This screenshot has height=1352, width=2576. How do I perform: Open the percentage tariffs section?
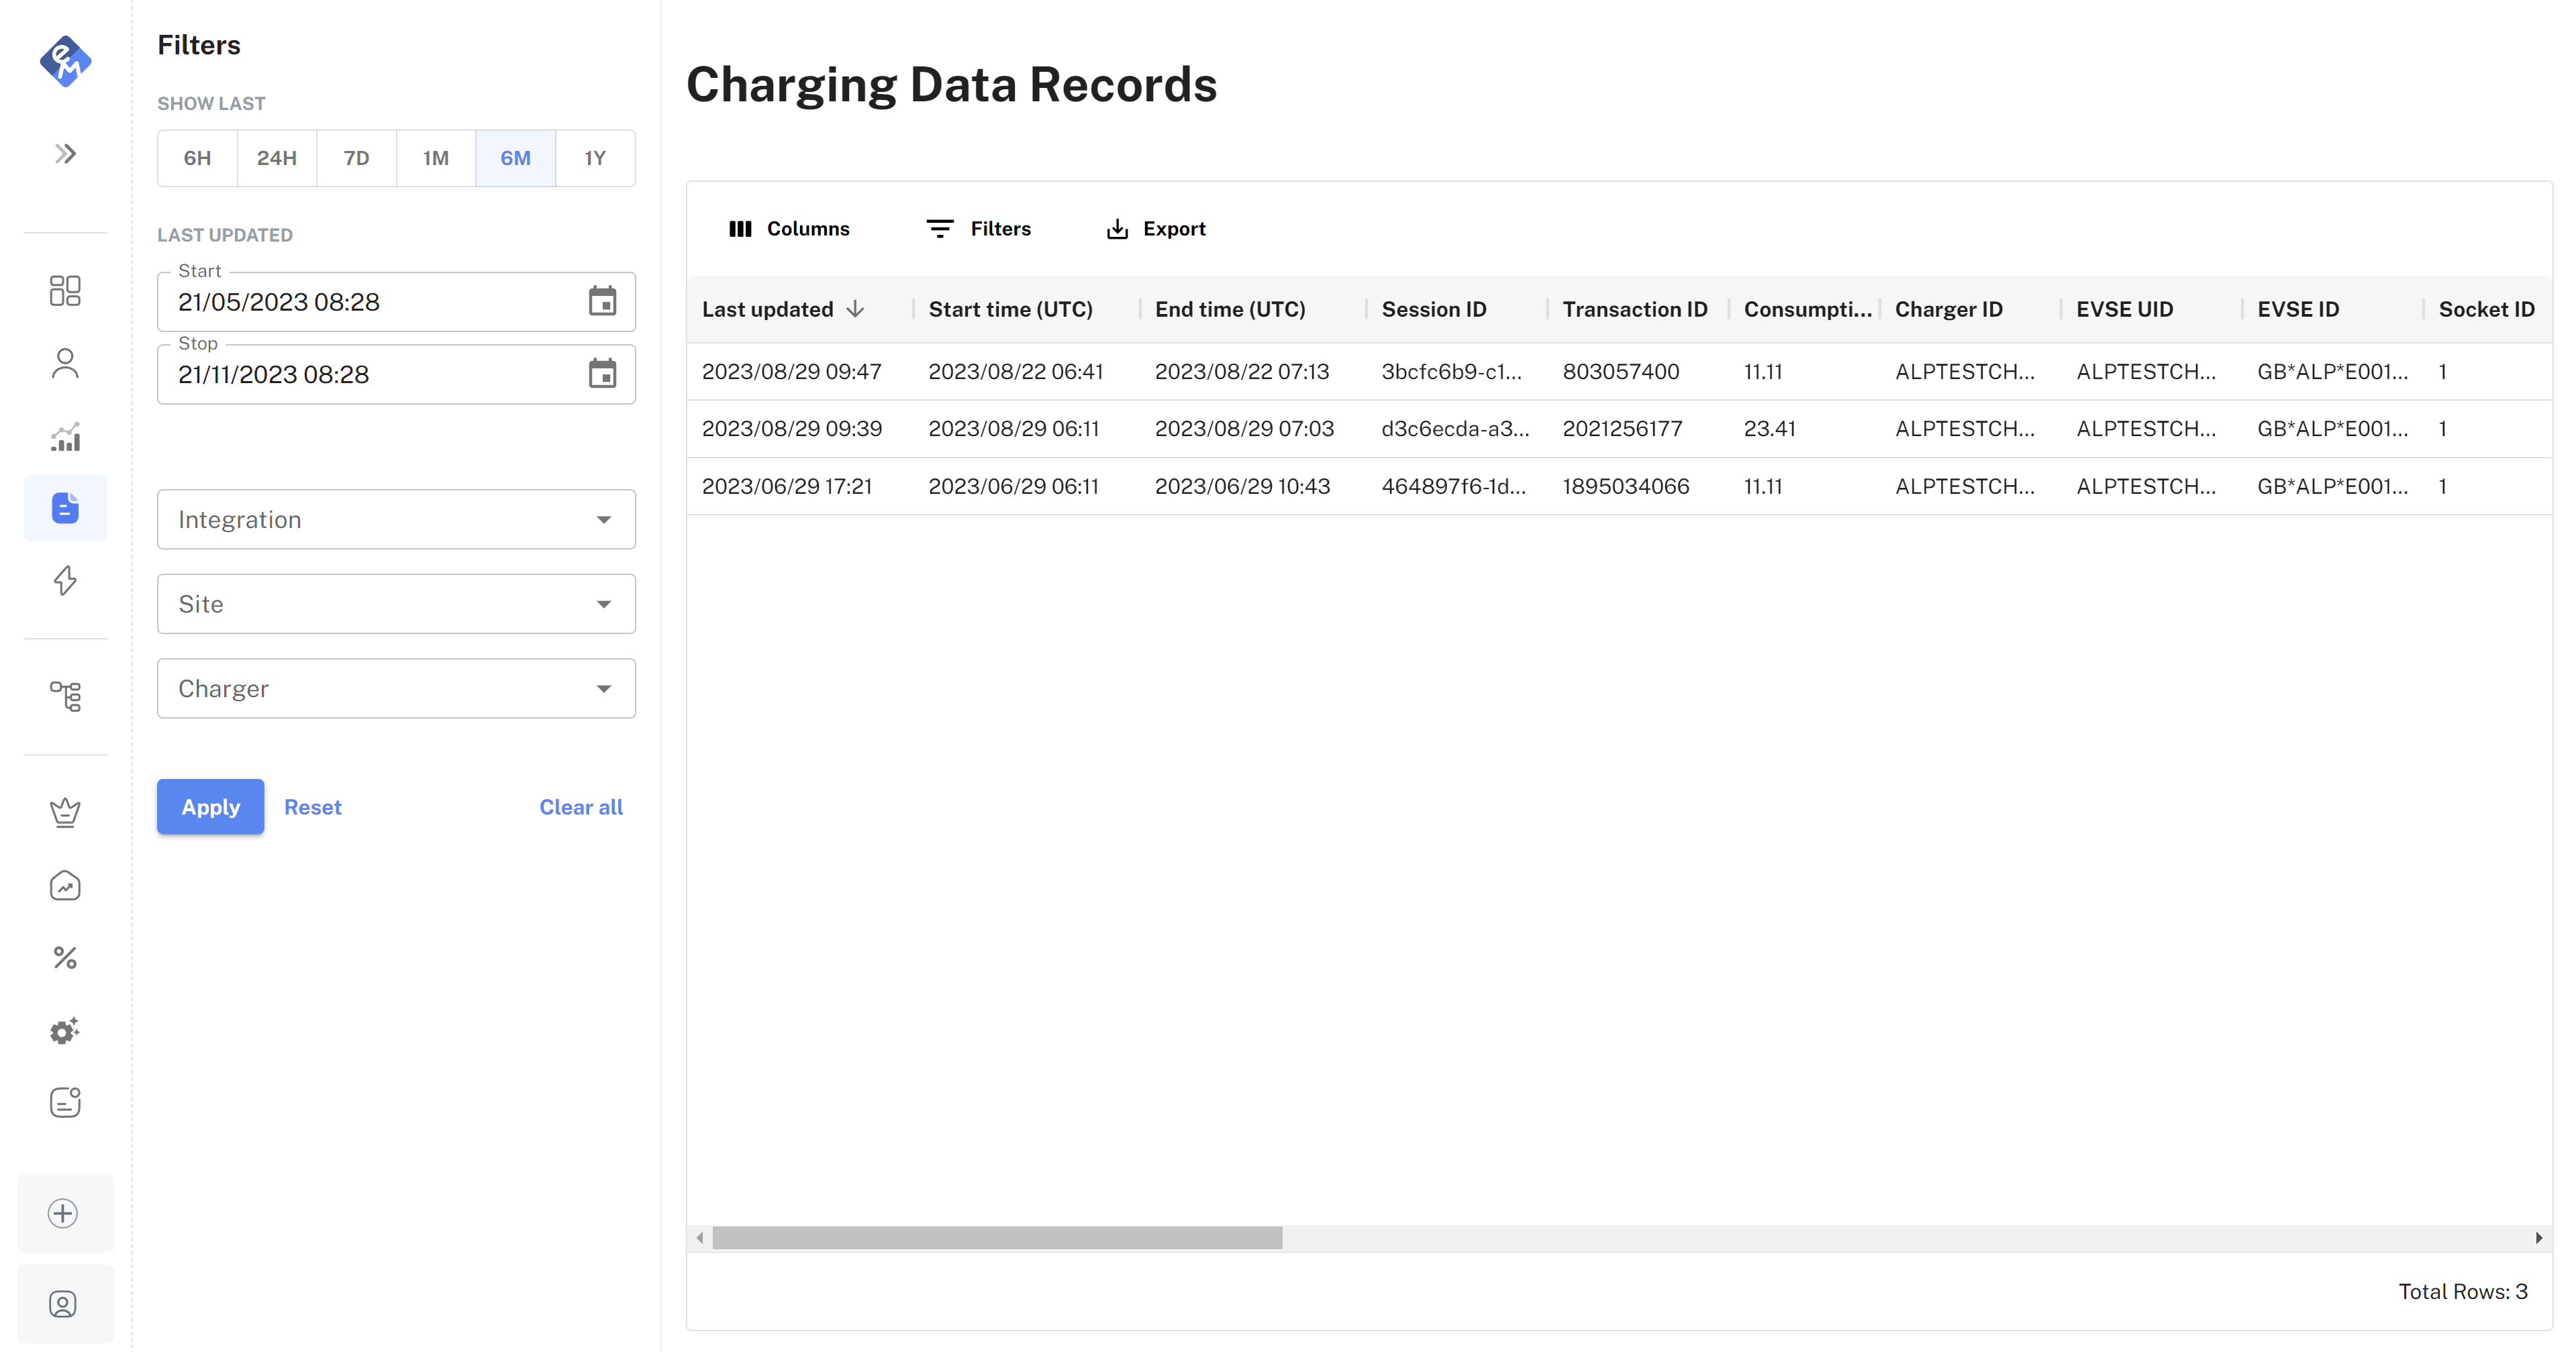[x=65, y=958]
